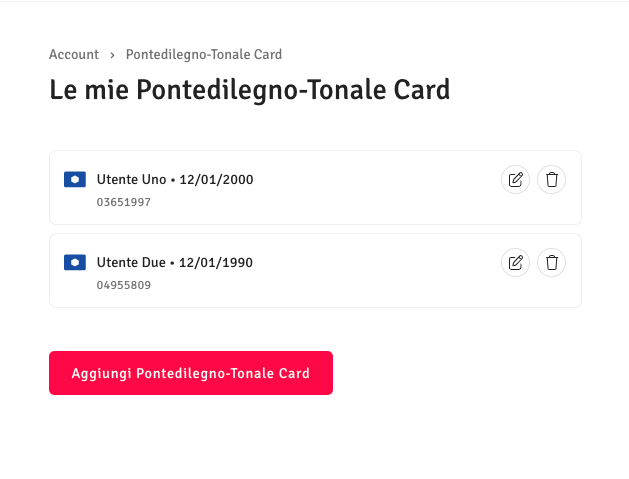Screen dimensions: 629x479
Task: Select the Utente Uno name text
Action: (x=131, y=179)
